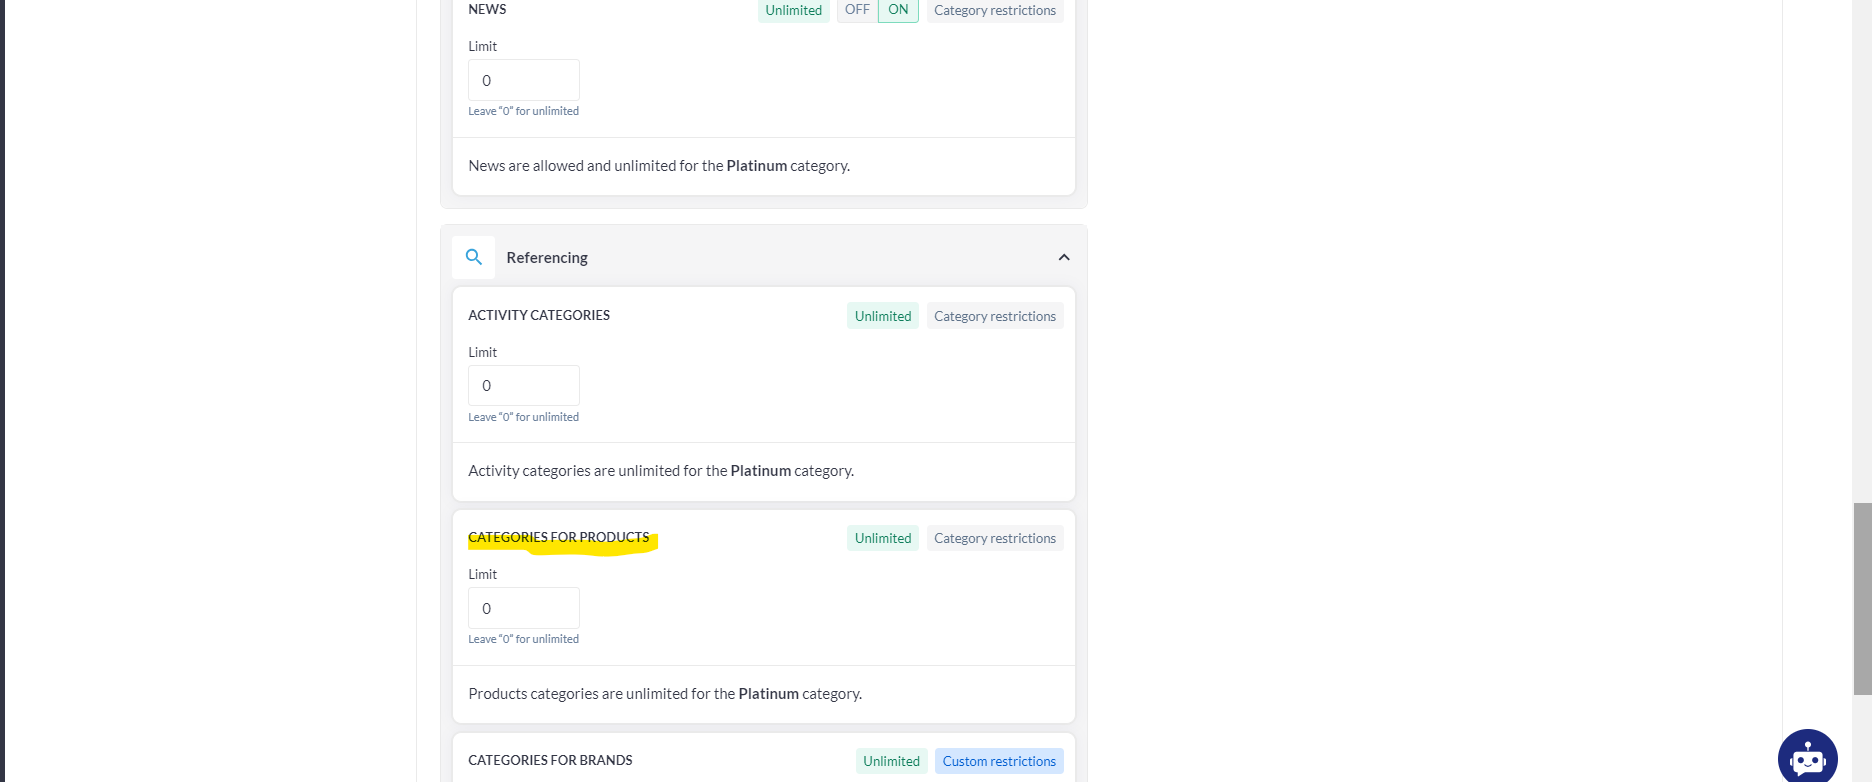This screenshot has height=782, width=1872.
Task: Click Unlimited badge for News
Action: point(793,10)
